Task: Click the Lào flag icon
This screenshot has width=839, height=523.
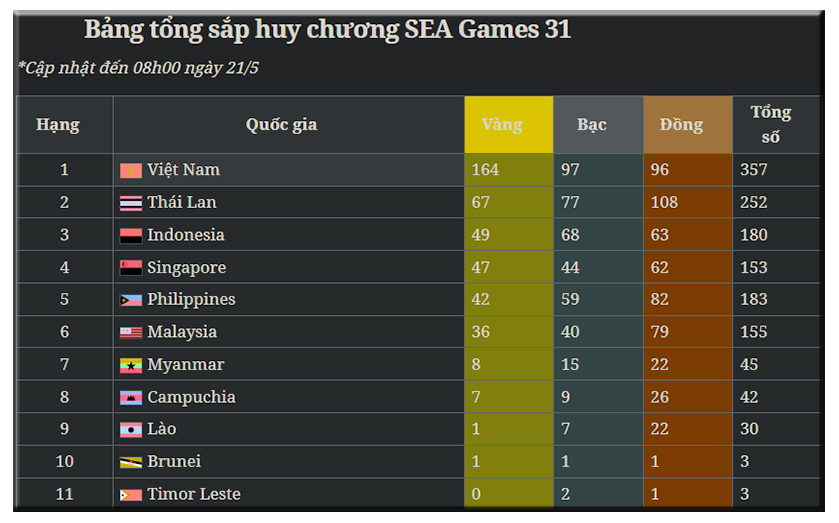Action: (x=130, y=430)
